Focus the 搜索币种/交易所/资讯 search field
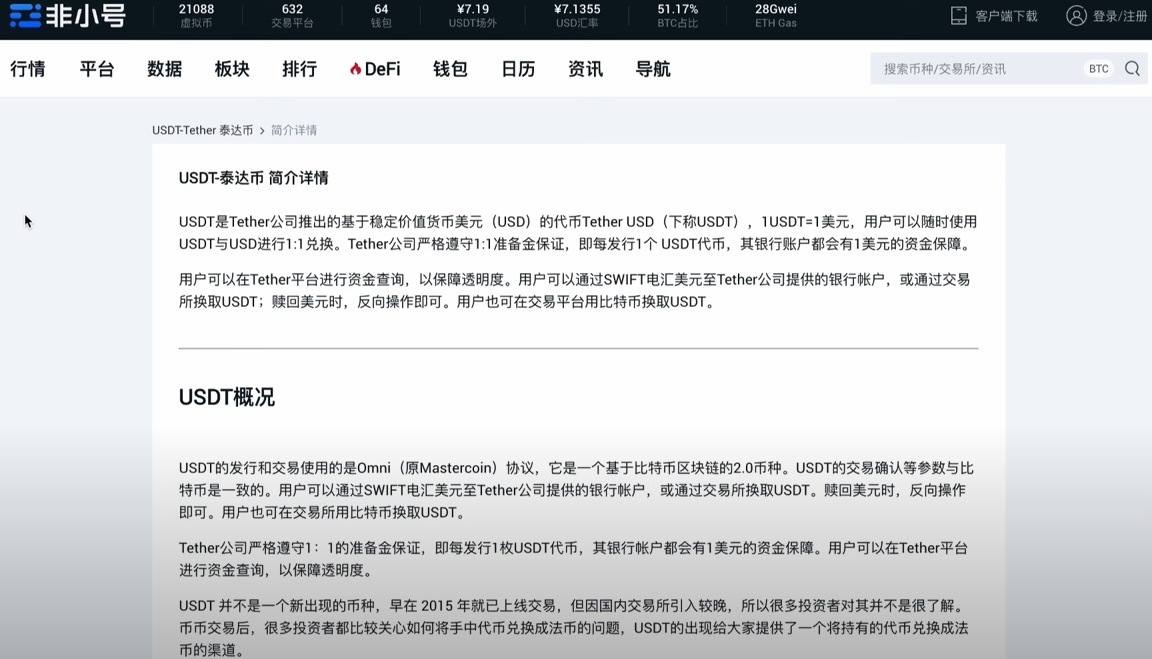The width and height of the screenshot is (1152, 659). tap(975, 69)
